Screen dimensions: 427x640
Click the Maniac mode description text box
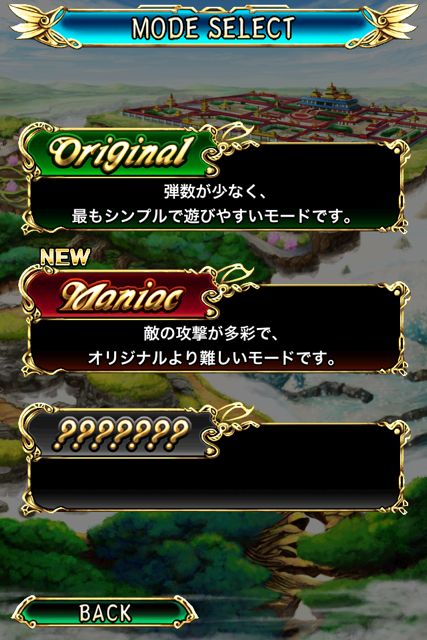coord(216,346)
